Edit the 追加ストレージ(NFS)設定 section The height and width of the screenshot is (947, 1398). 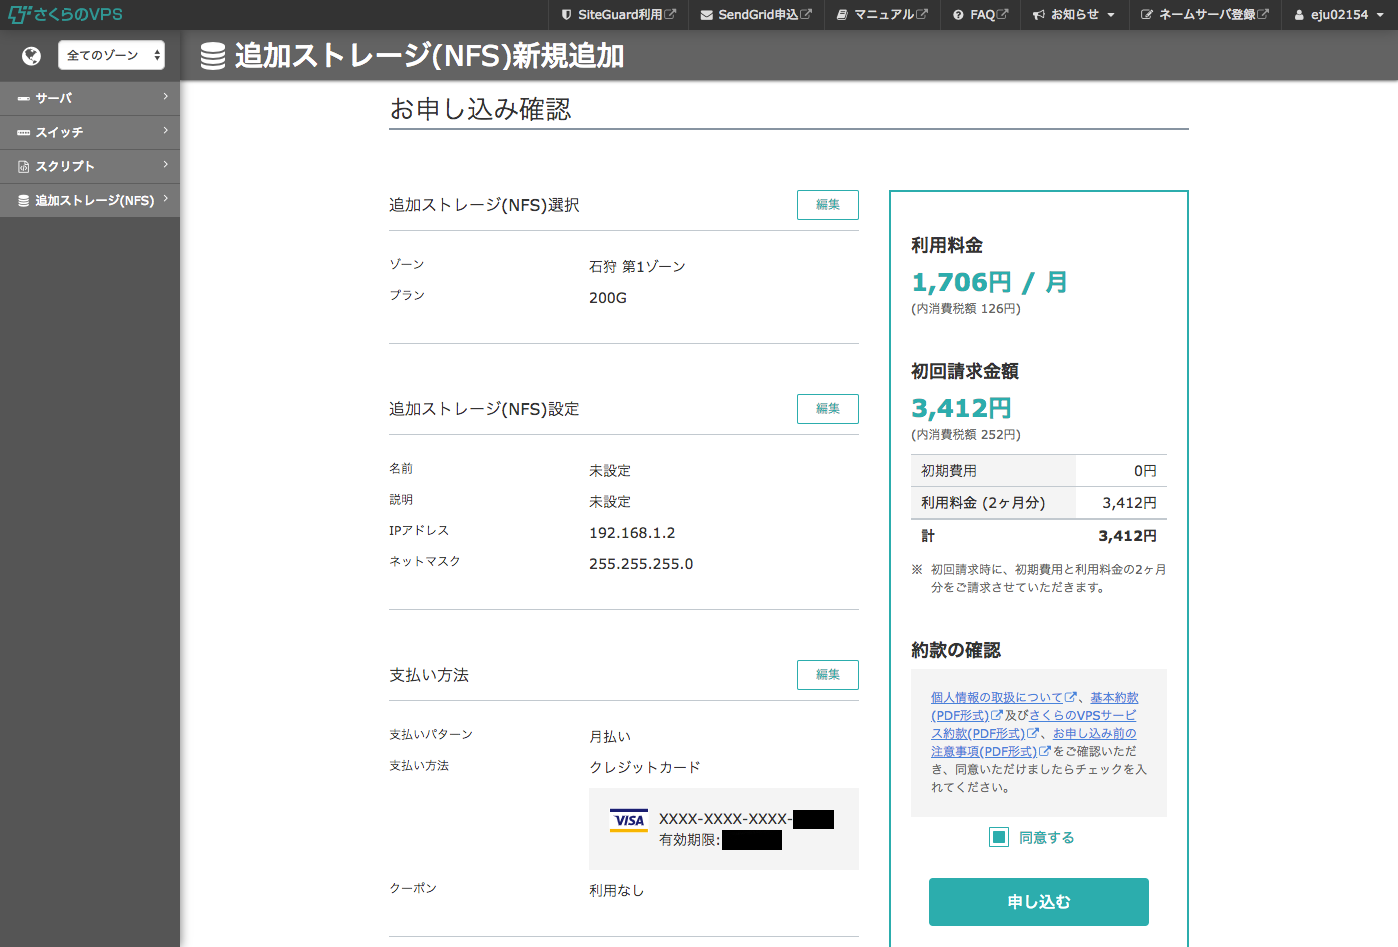tap(828, 409)
